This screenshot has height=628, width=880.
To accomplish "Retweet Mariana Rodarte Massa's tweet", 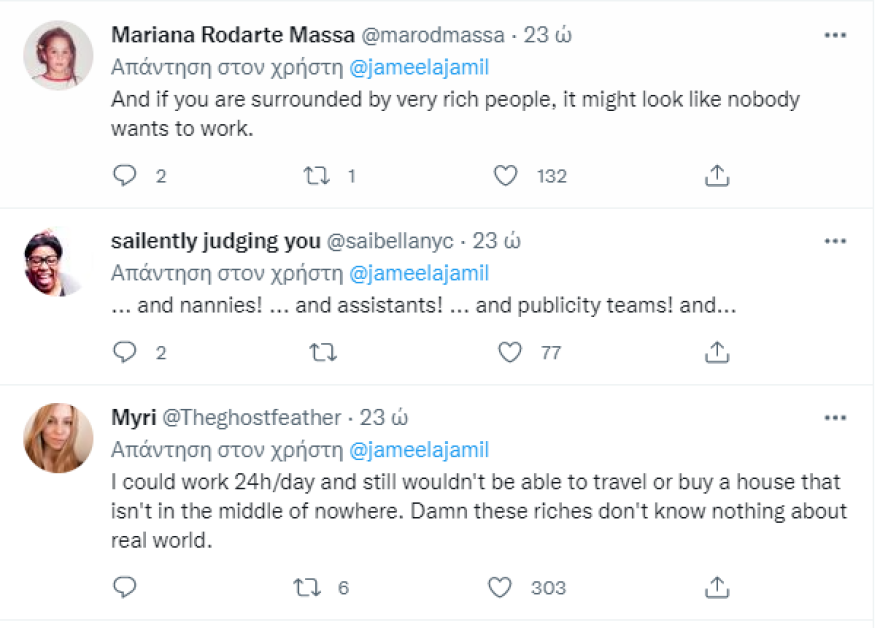I will click(x=317, y=176).
